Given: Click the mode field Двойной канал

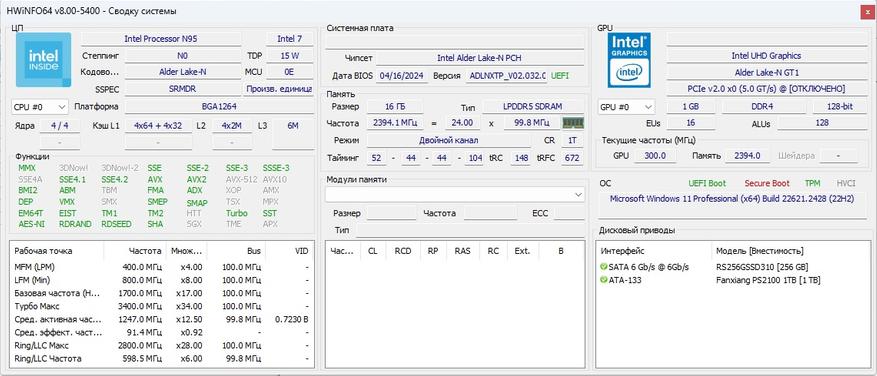Looking at the screenshot, I should 449,140.
